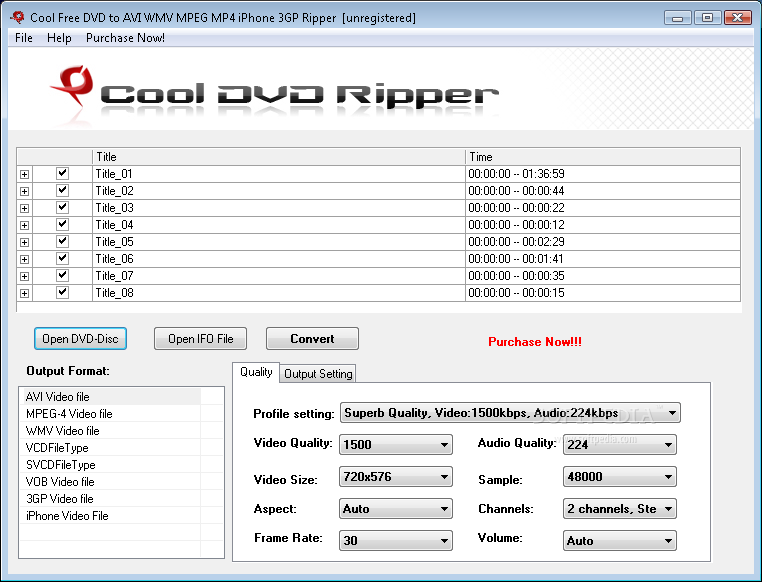The width and height of the screenshot is (762, 582).
Task: Open the Help menu
Action: [59, 38]
